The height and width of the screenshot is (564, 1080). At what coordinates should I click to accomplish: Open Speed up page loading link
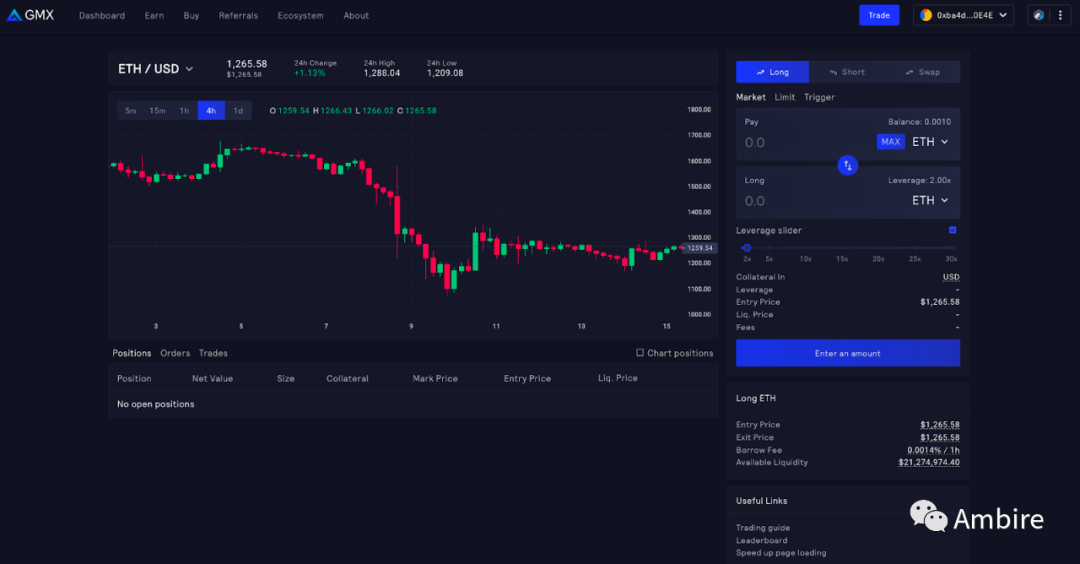[780, 552]
